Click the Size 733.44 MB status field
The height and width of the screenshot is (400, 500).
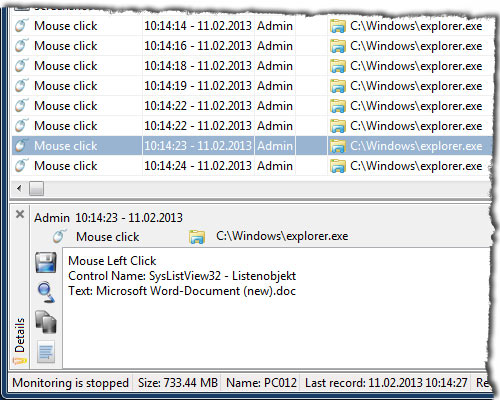[178, 383]
